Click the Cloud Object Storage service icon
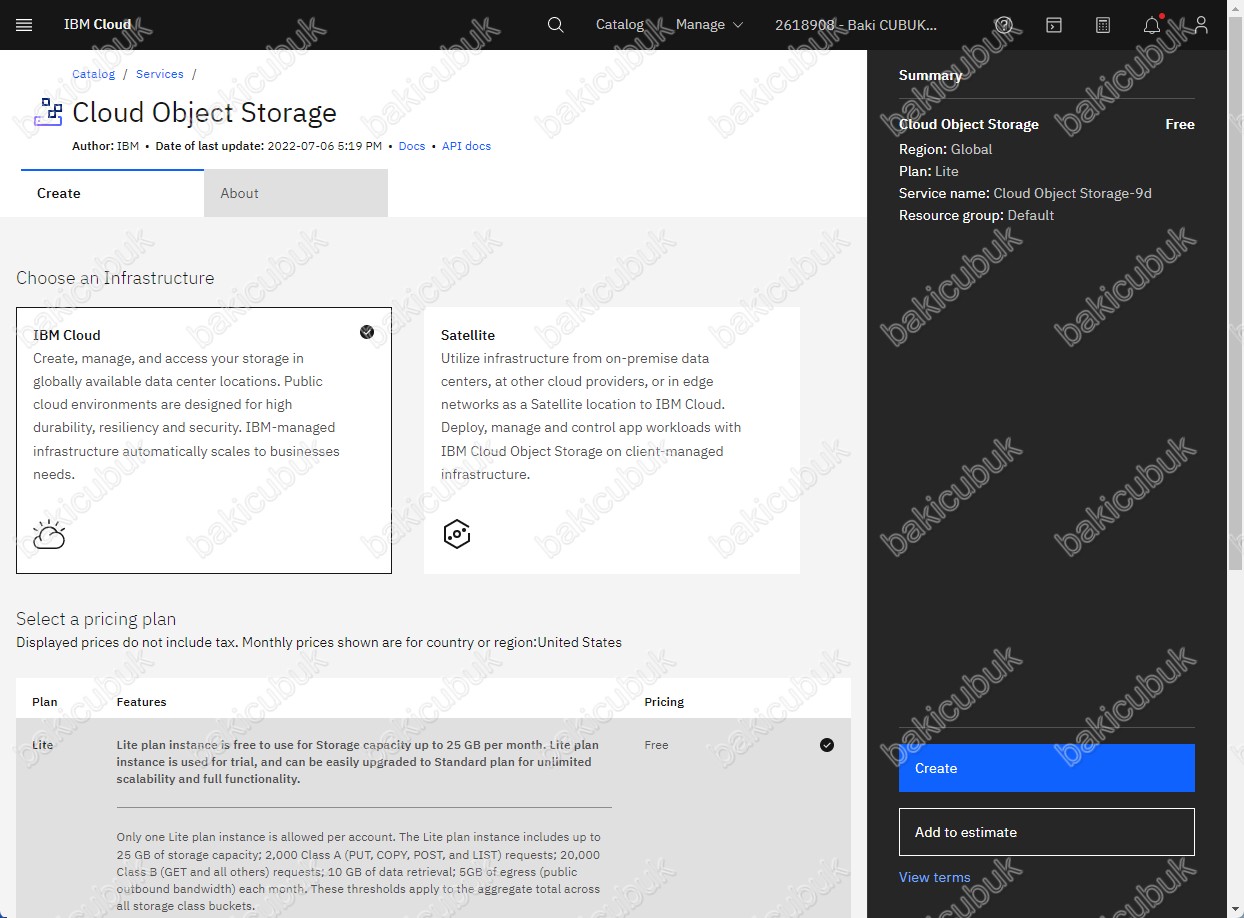1244x918 pixels. [x=48, y=112]
